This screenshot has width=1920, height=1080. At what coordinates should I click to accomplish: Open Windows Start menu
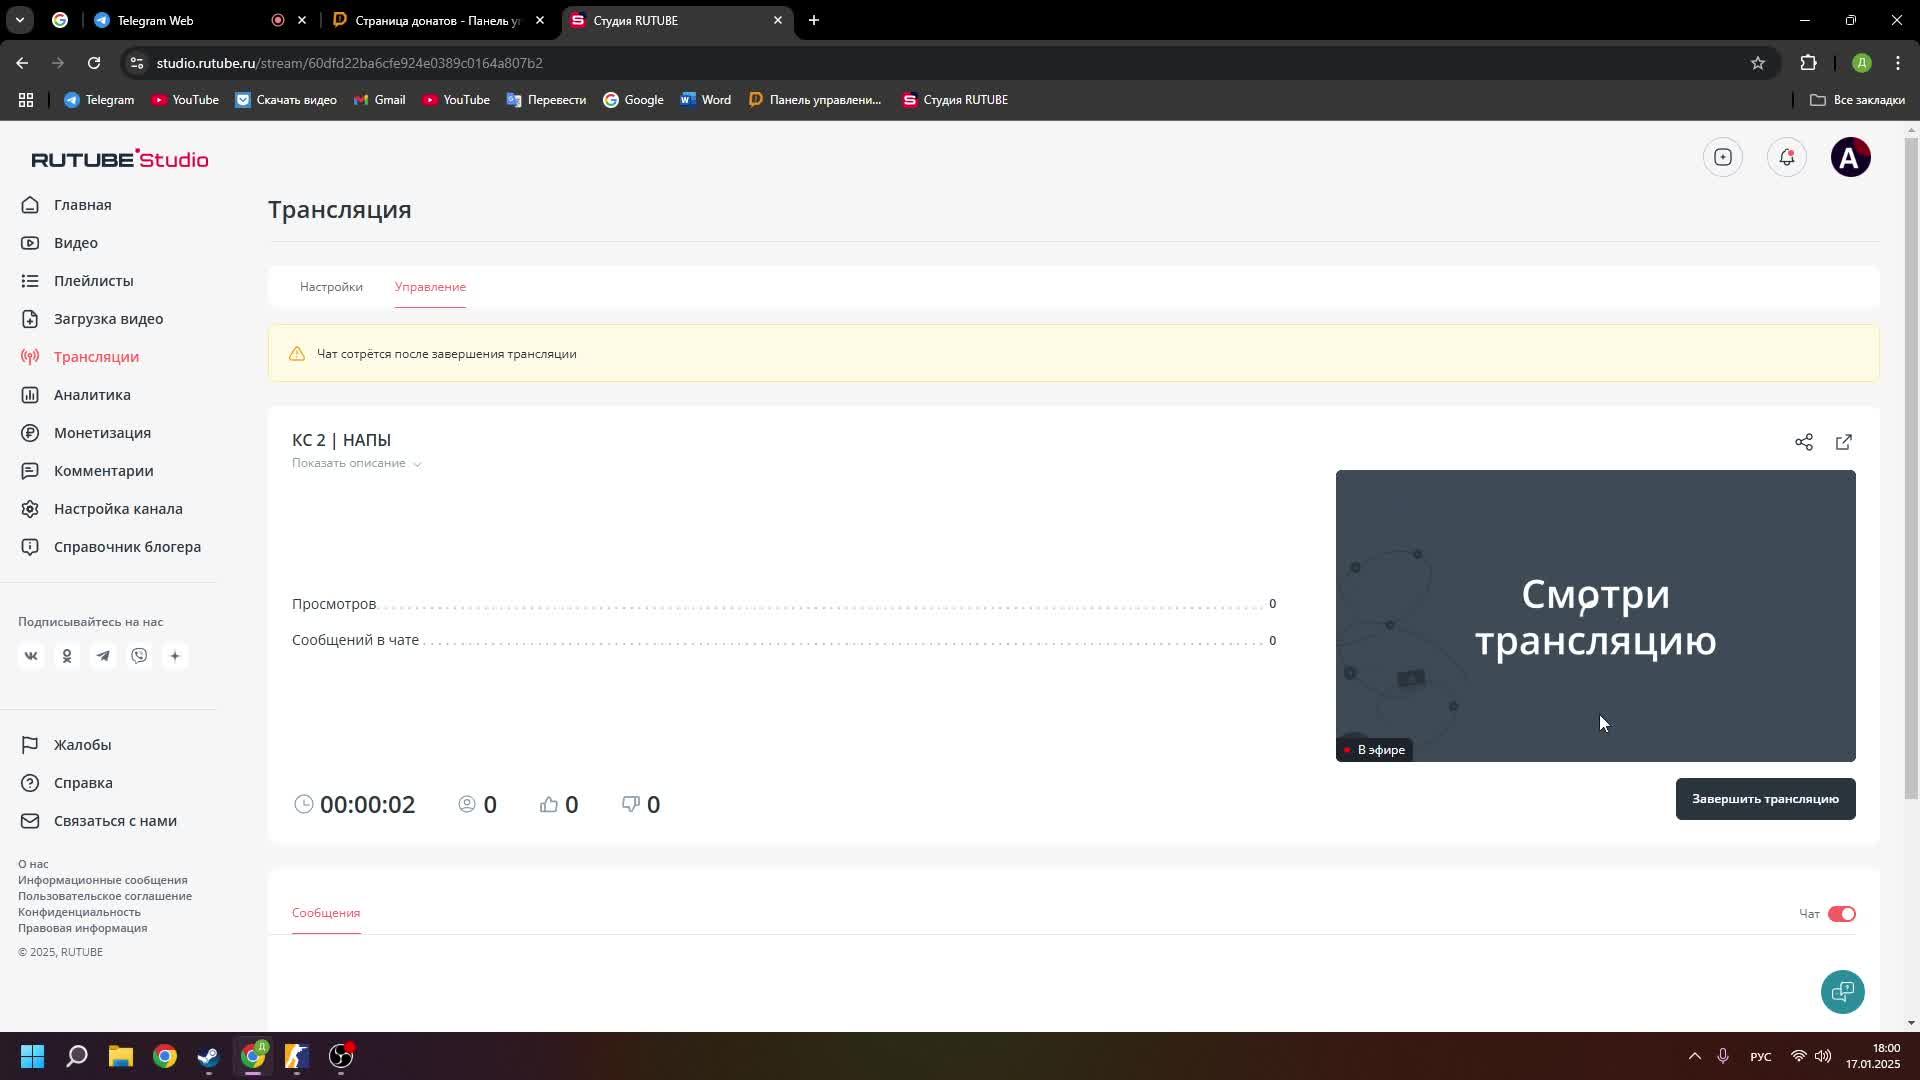(x=32, y=1056)
